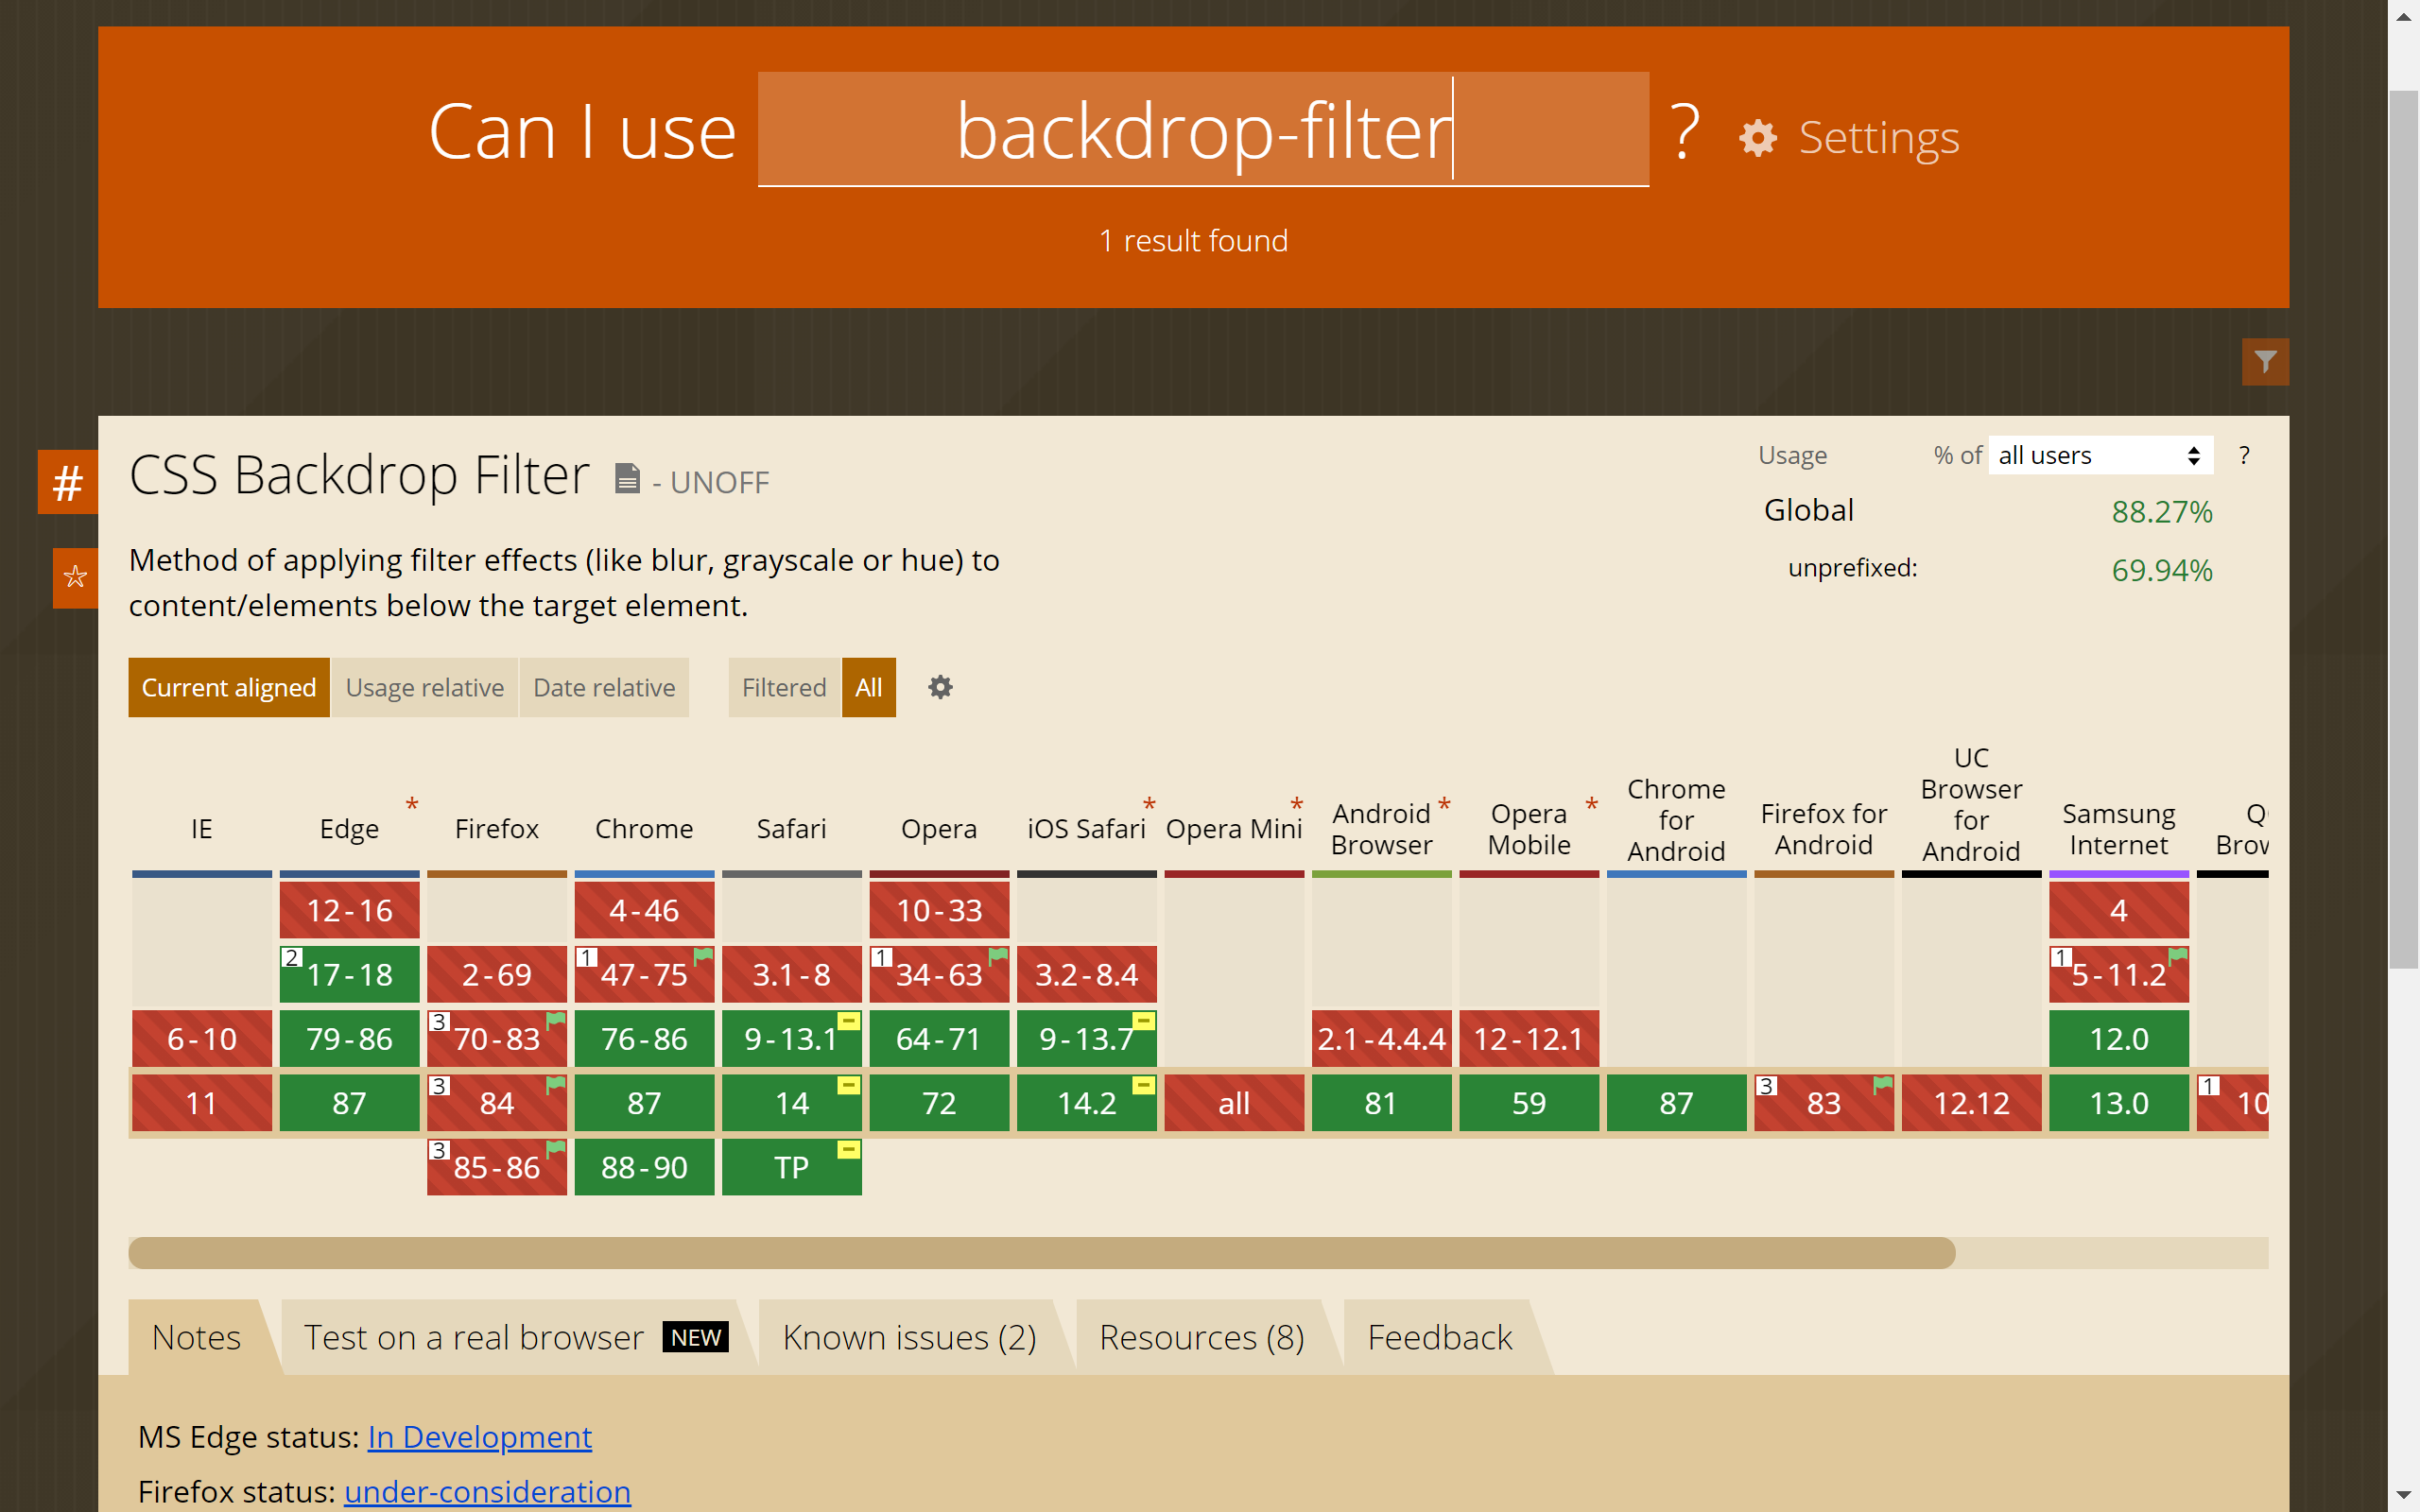The image size is (2420, 1512).
Task: Select IE 11 unsupported cell
Action: click(x=201, y=1103)
